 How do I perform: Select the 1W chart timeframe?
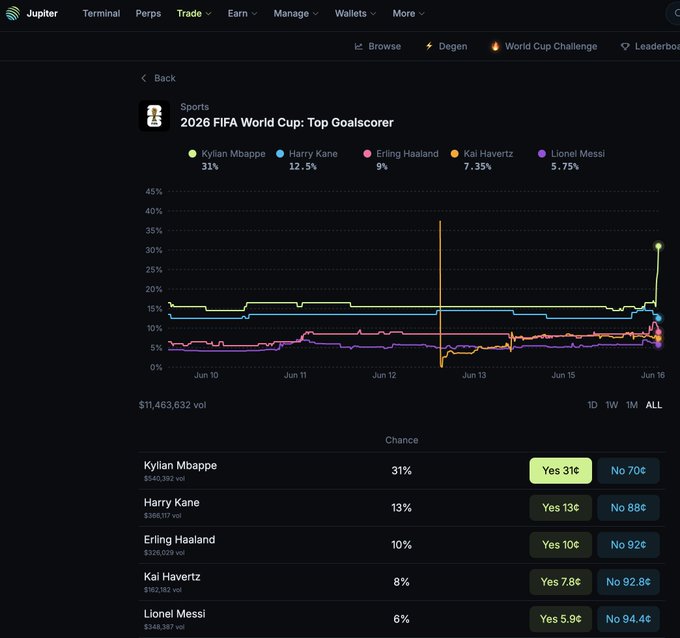[611, 405]
